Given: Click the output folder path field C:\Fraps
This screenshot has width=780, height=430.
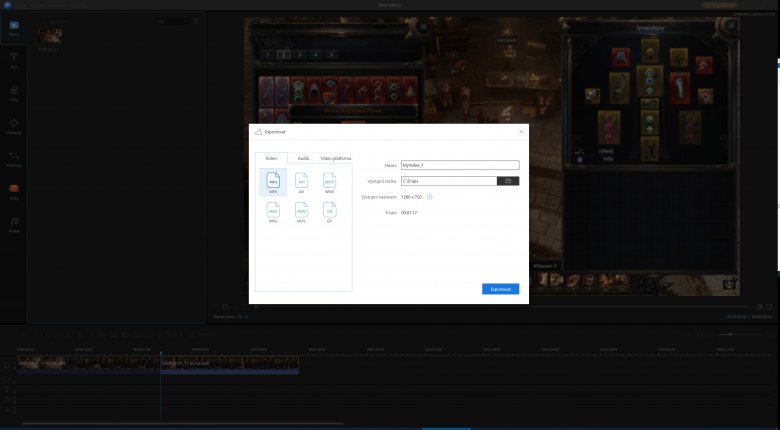Looking at the screenshot, I should (449, 181).
